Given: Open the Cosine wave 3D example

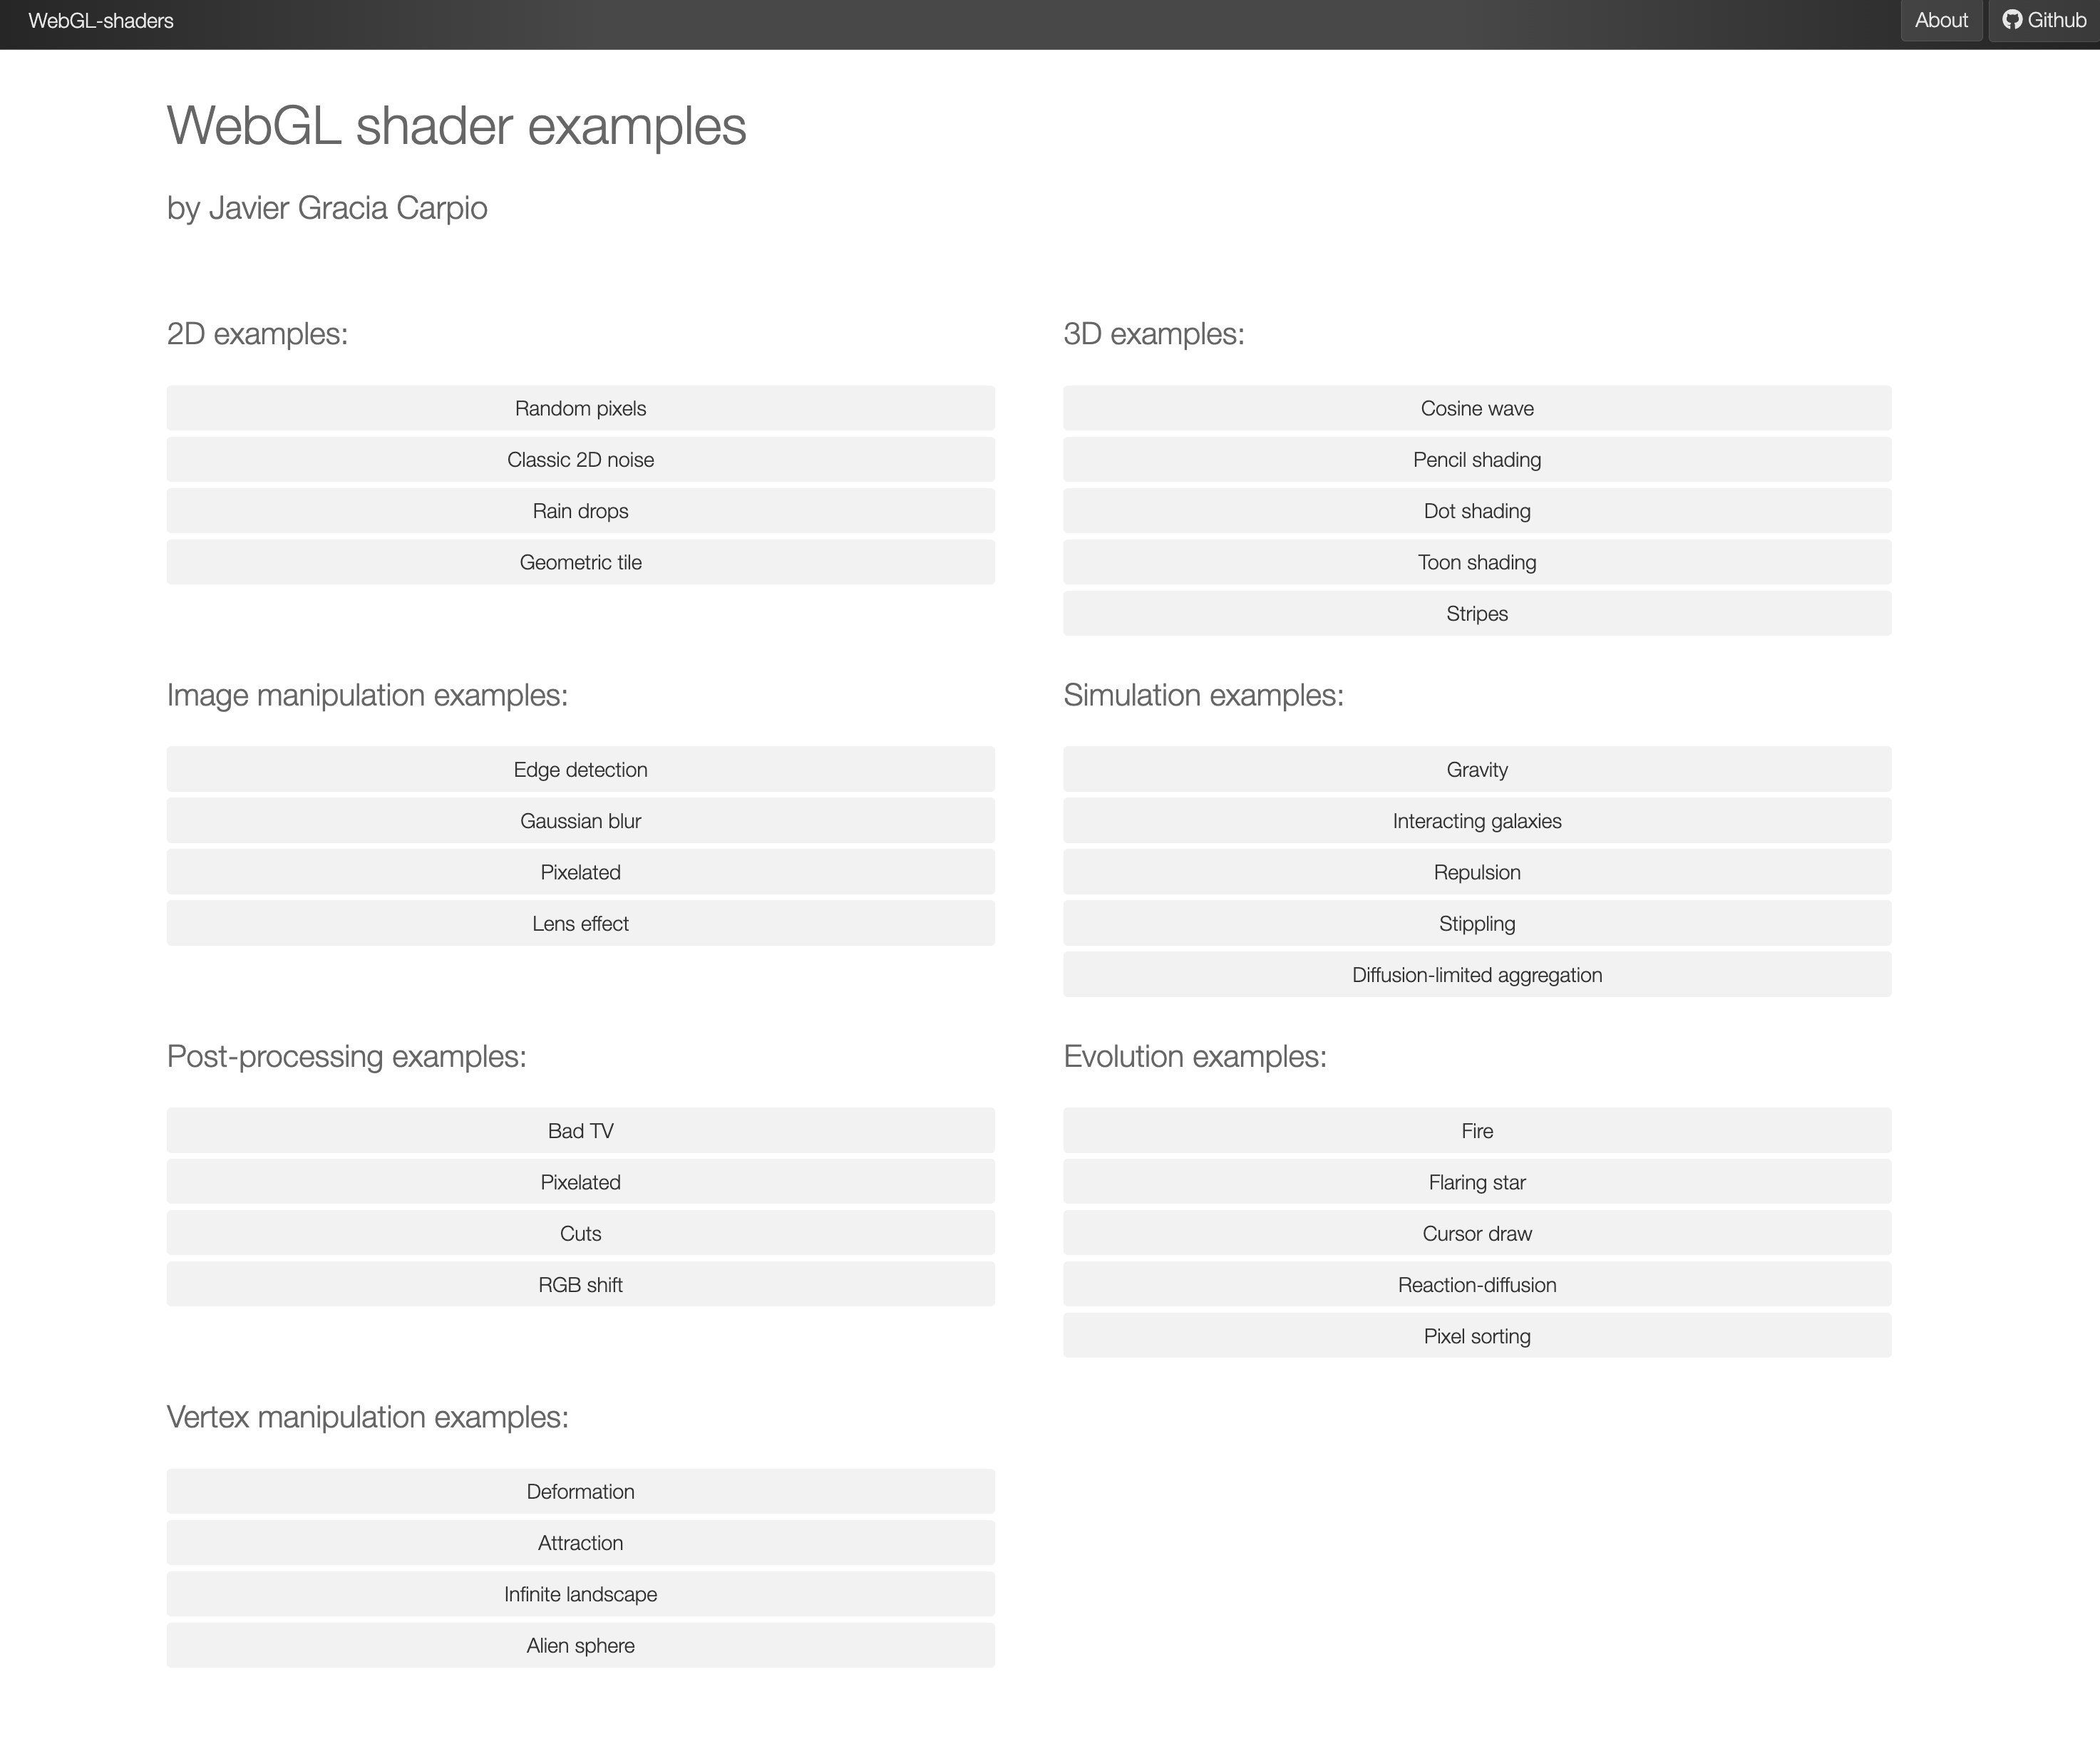Looking at the screenshot, I should (1477, 408).
